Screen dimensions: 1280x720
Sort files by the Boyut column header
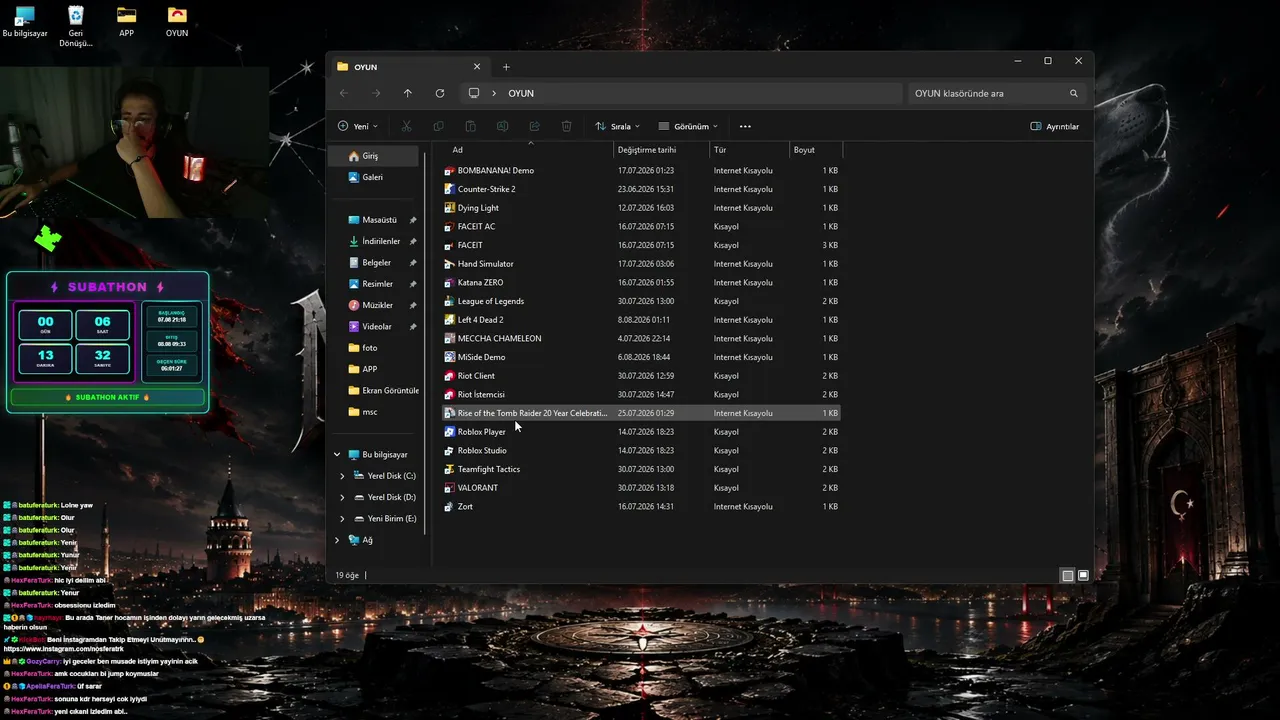(804, 150)
